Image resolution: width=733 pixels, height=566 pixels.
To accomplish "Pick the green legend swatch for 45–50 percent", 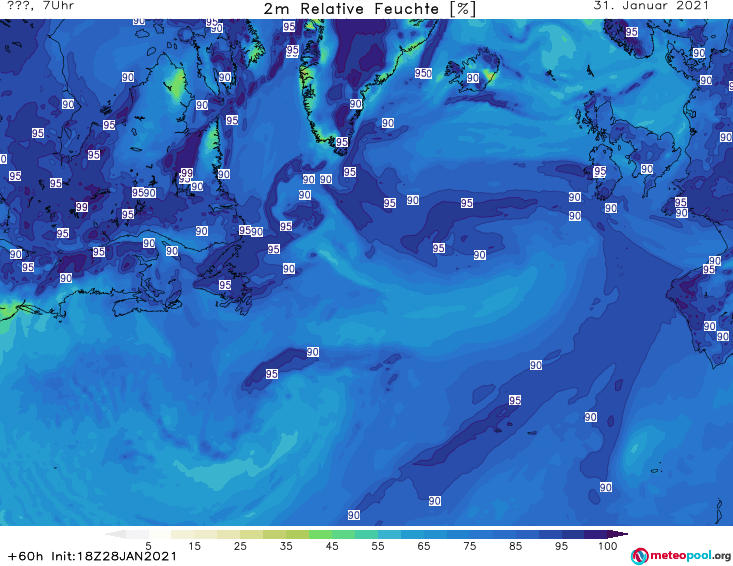I will tap(343, 534).
